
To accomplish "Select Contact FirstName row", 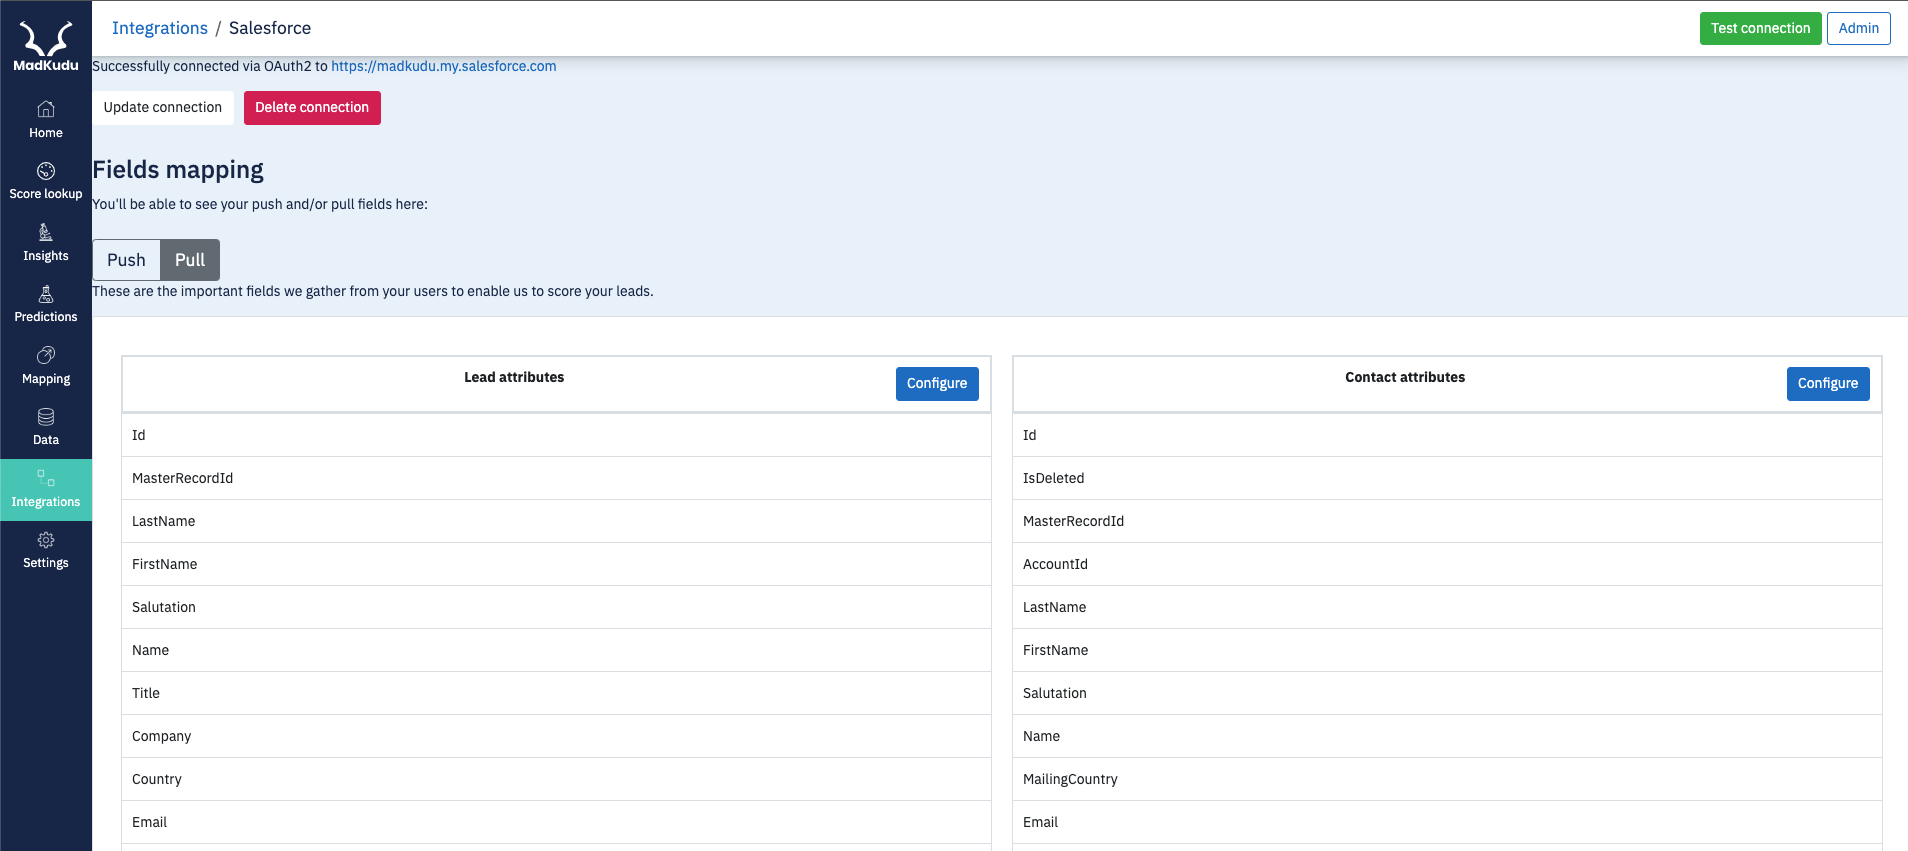I will coord(1447,650).
